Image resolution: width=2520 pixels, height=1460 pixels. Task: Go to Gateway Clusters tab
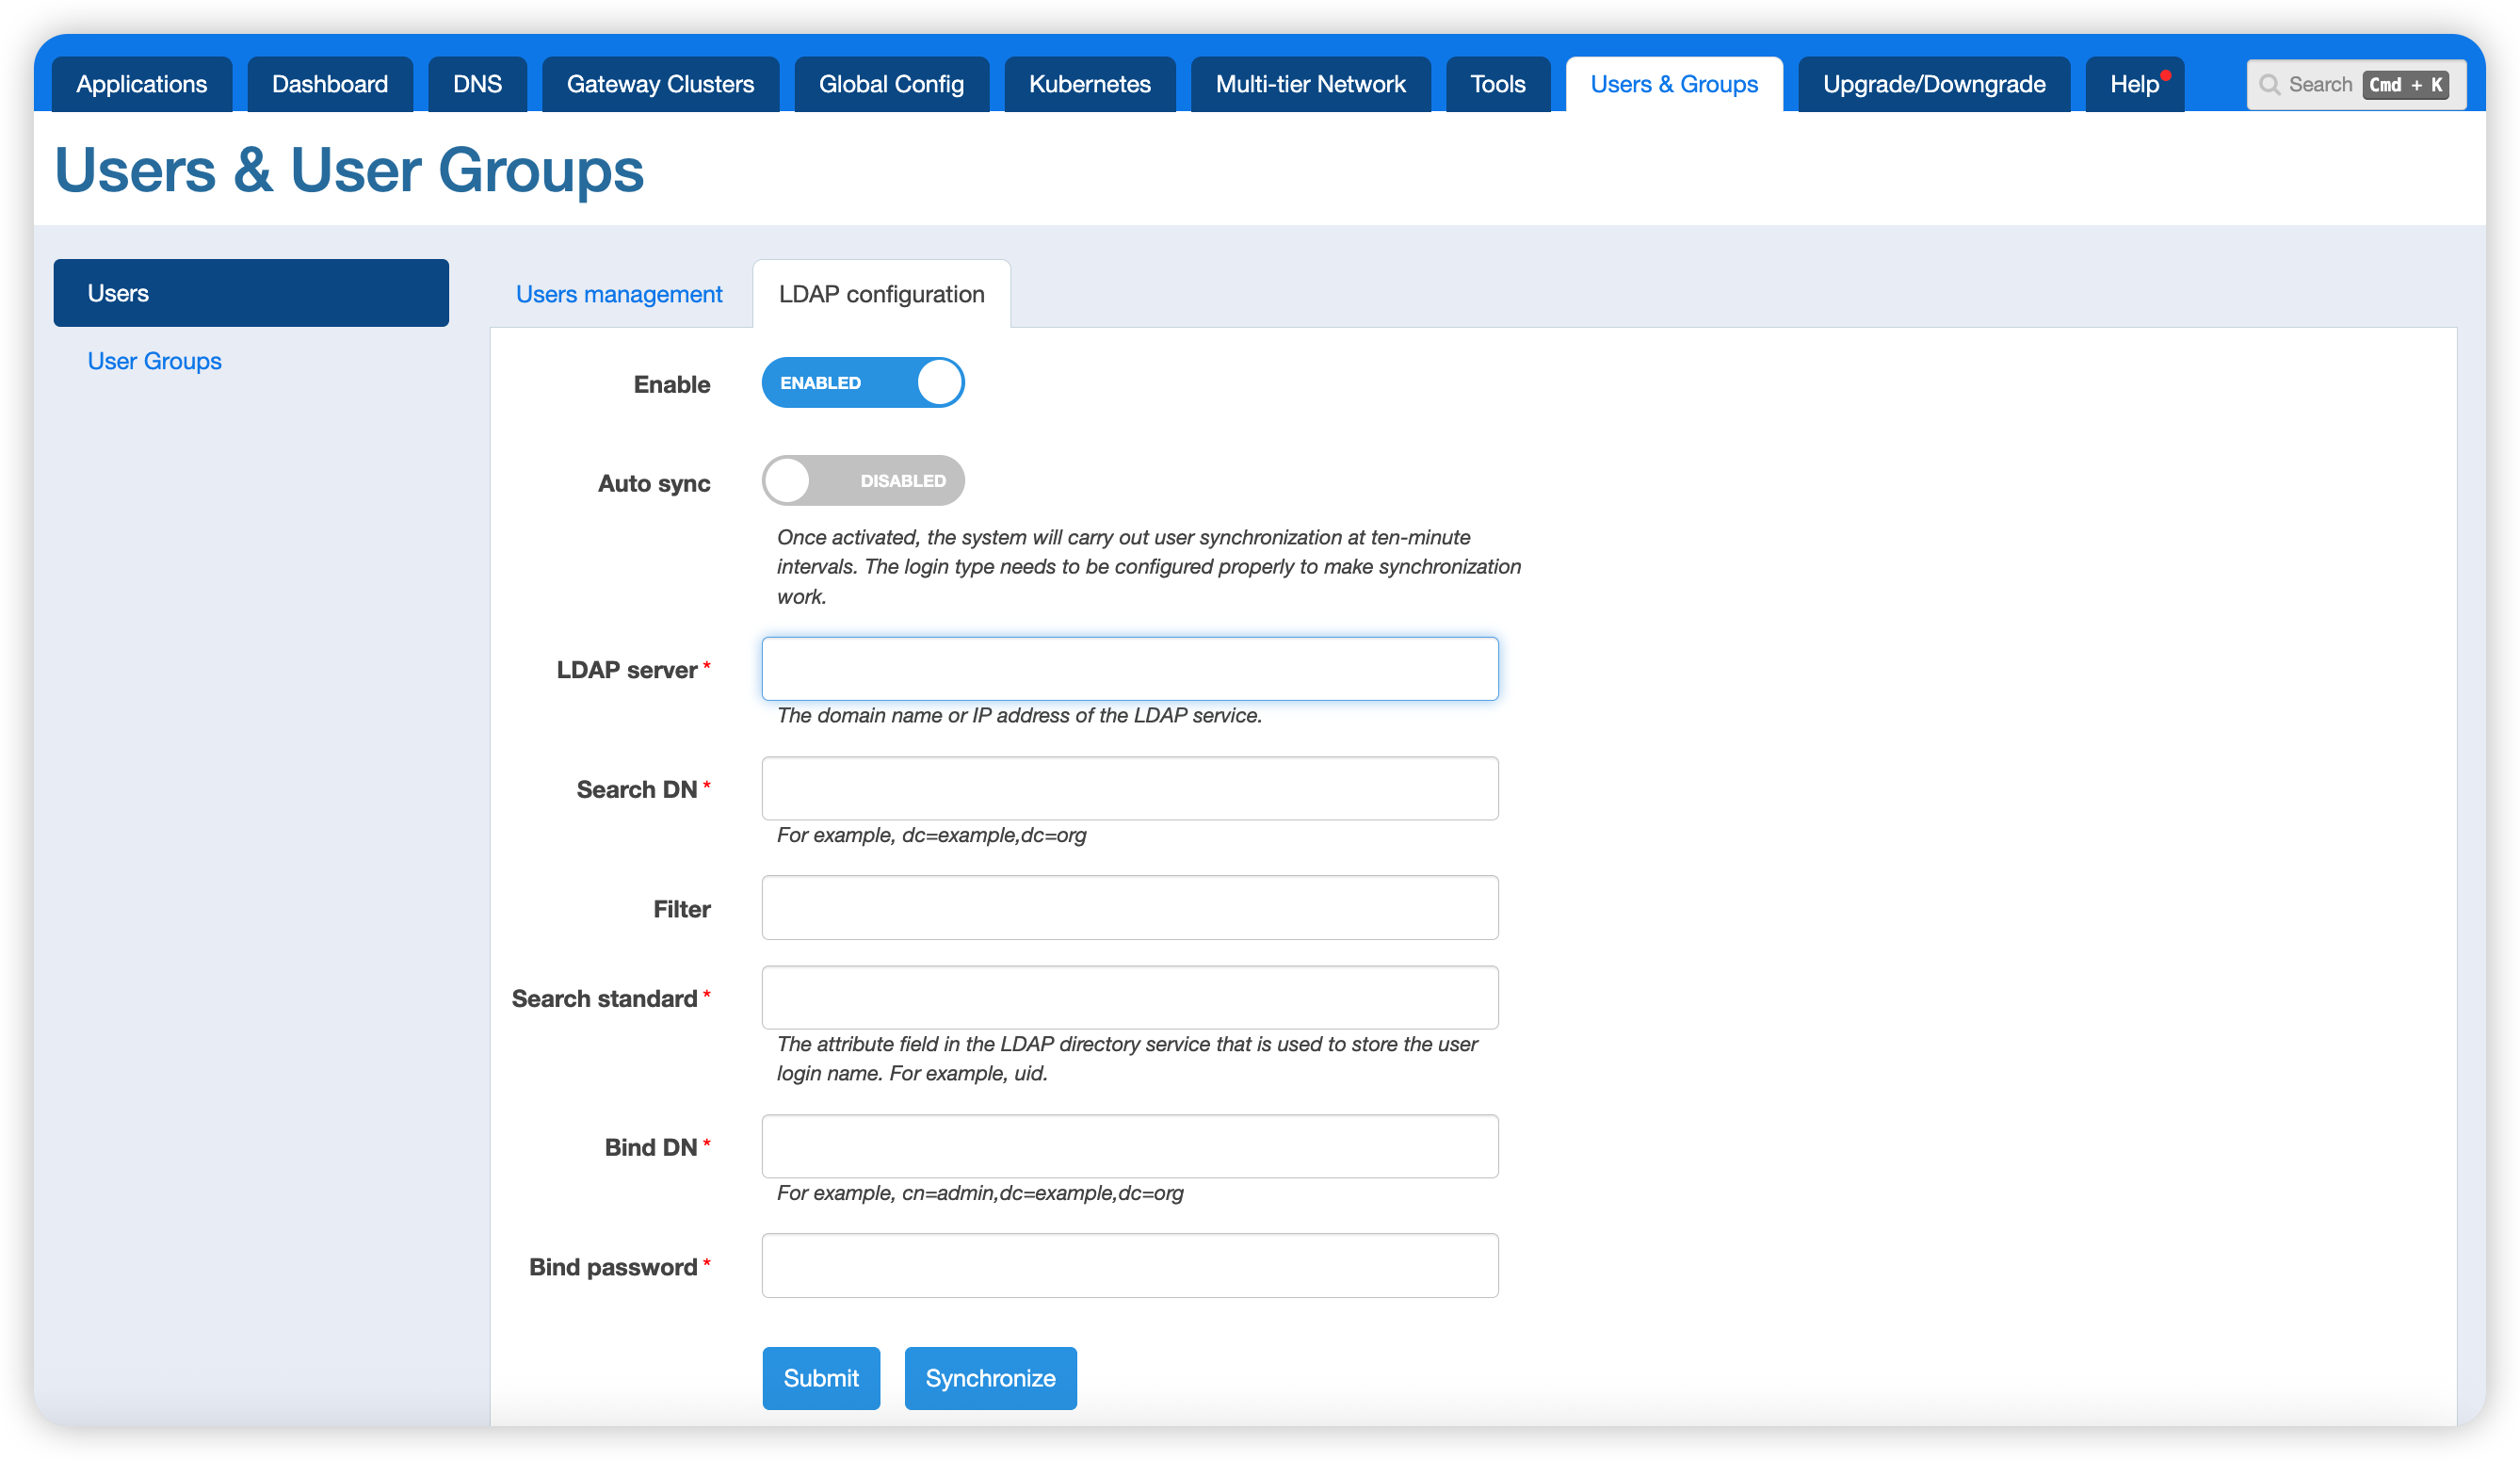point(660,85)
